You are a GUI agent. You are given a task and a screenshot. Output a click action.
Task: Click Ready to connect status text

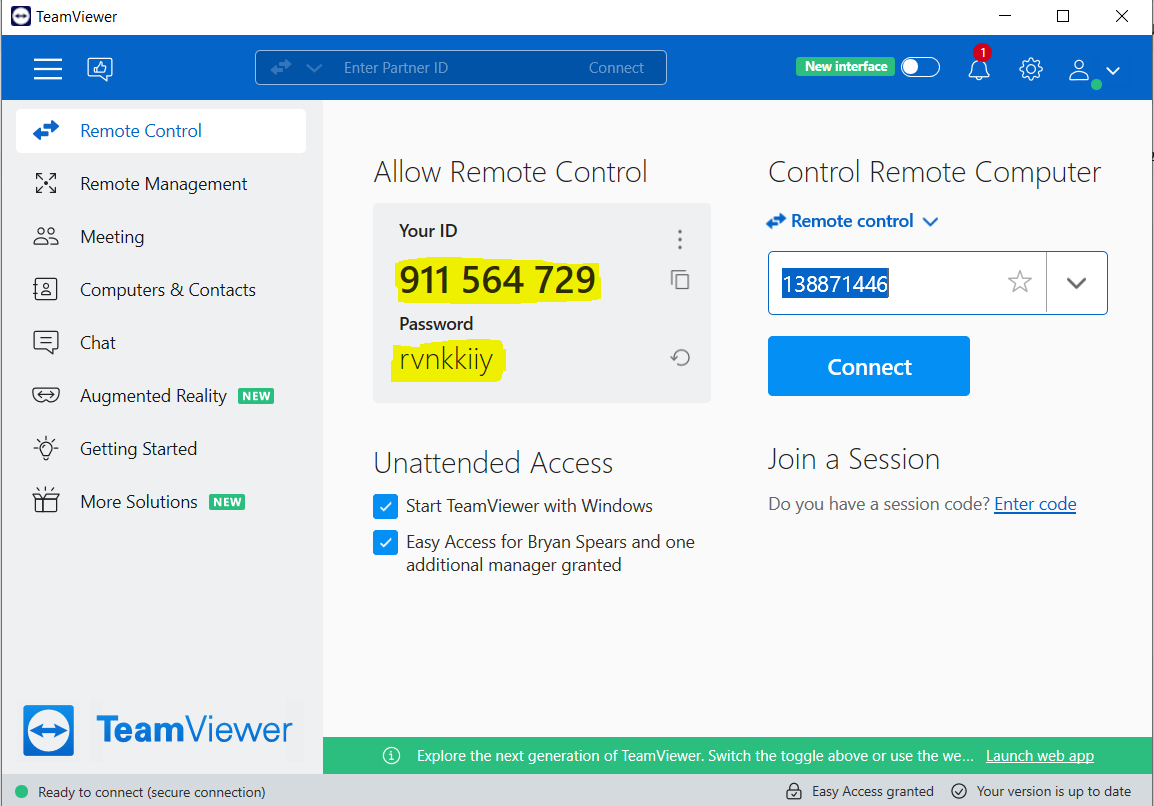[152, 792]
